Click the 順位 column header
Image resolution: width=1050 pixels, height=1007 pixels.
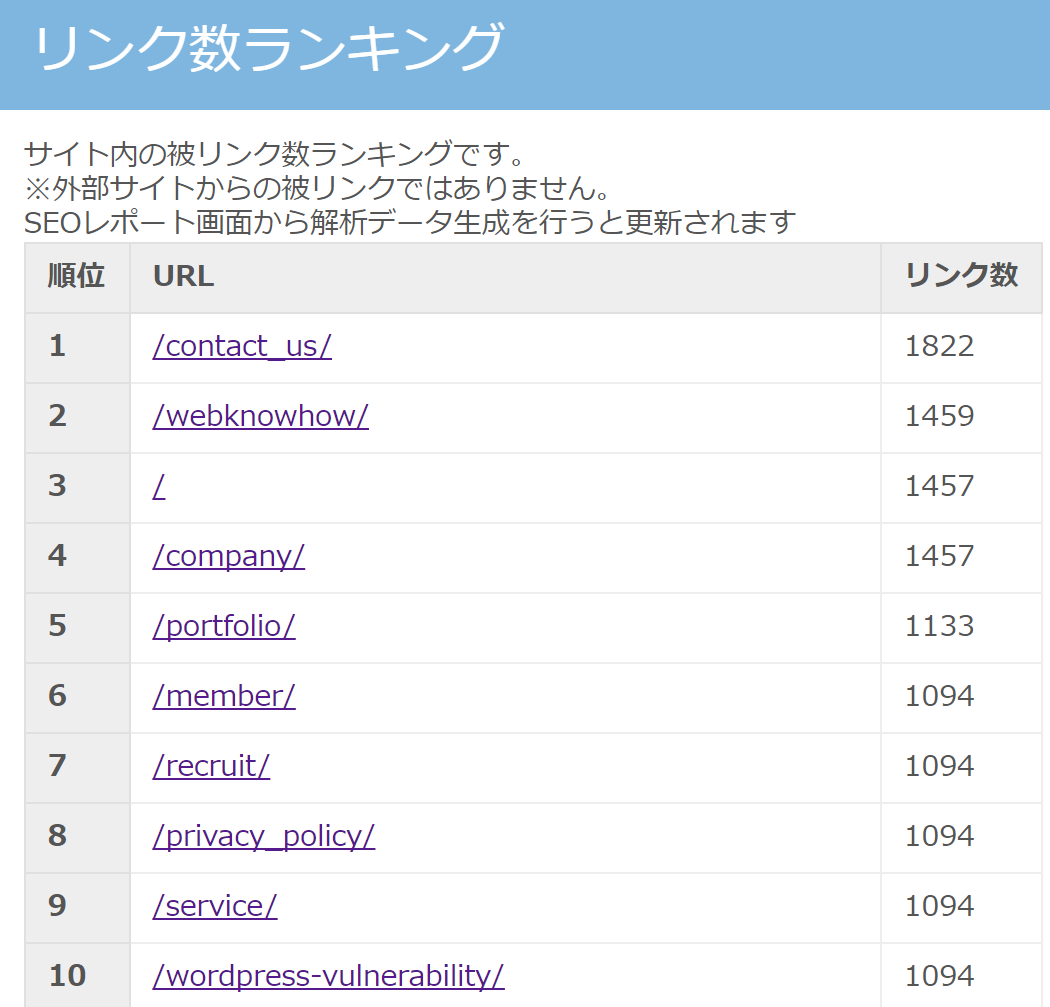[76, 277]
